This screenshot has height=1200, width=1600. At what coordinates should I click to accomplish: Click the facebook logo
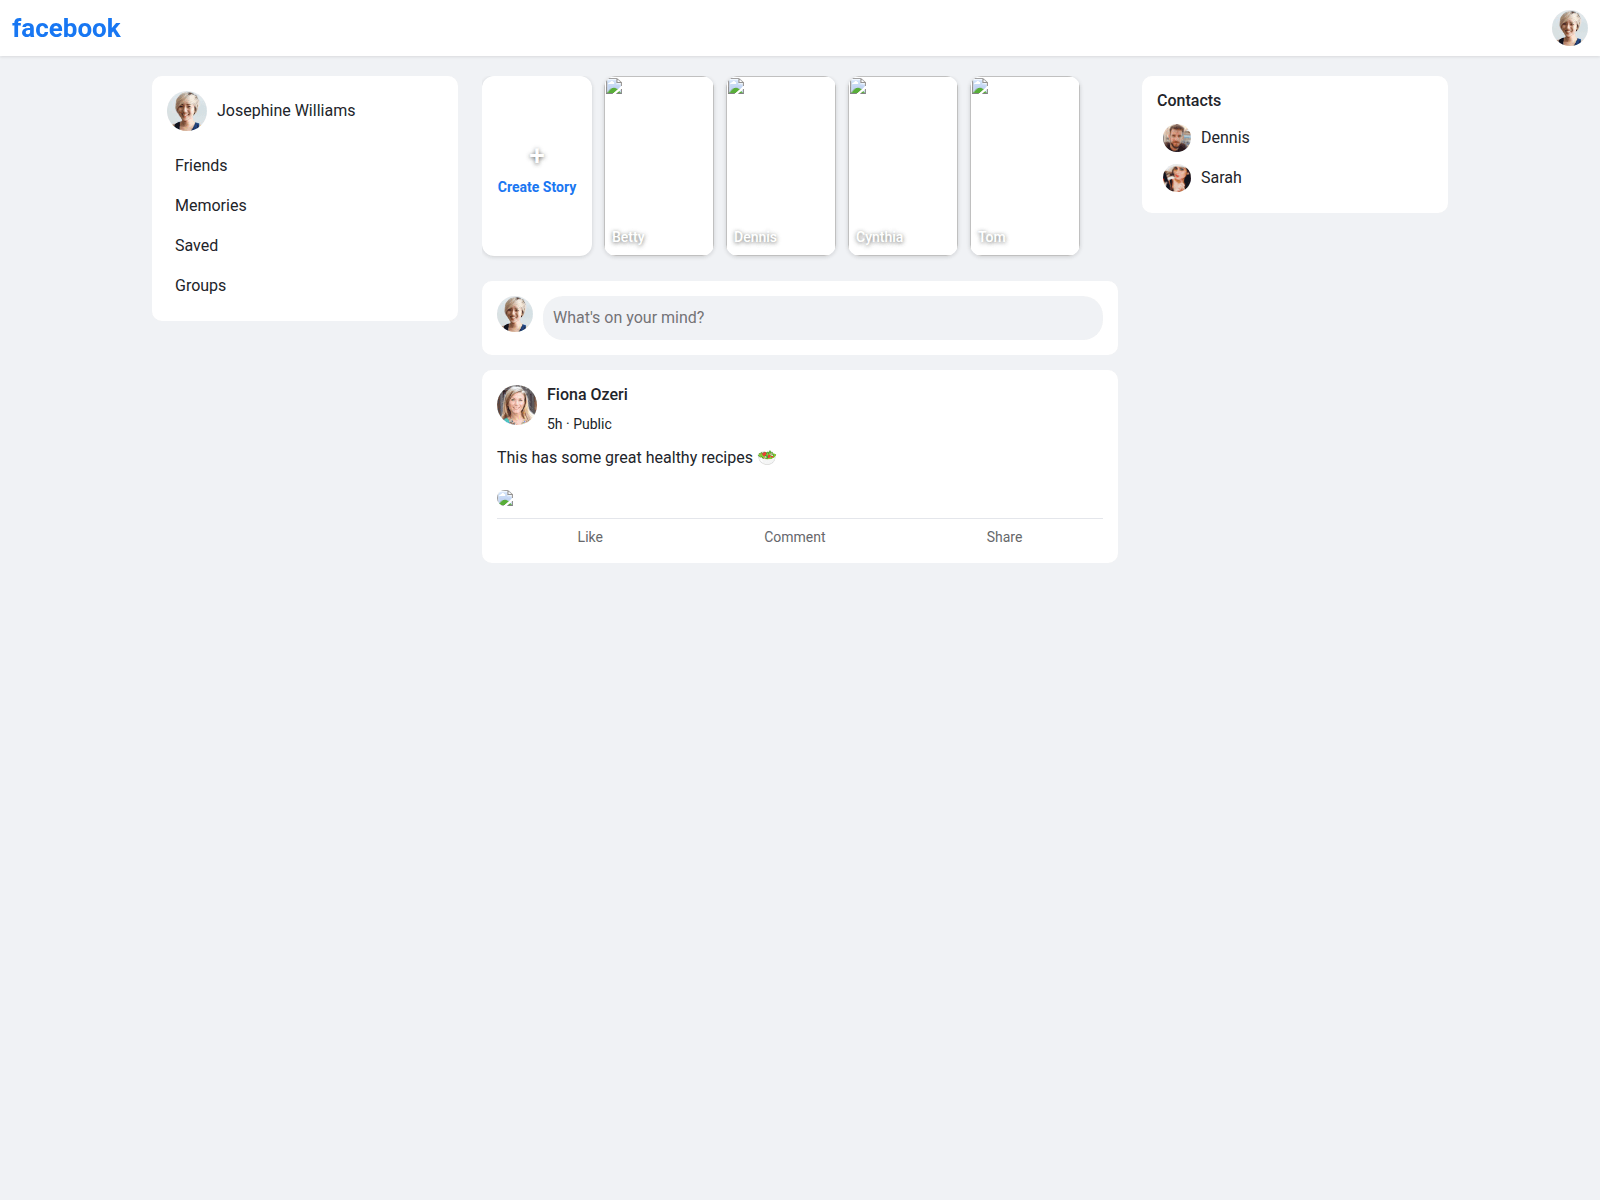pyautogui.click(x=66, y=28)
